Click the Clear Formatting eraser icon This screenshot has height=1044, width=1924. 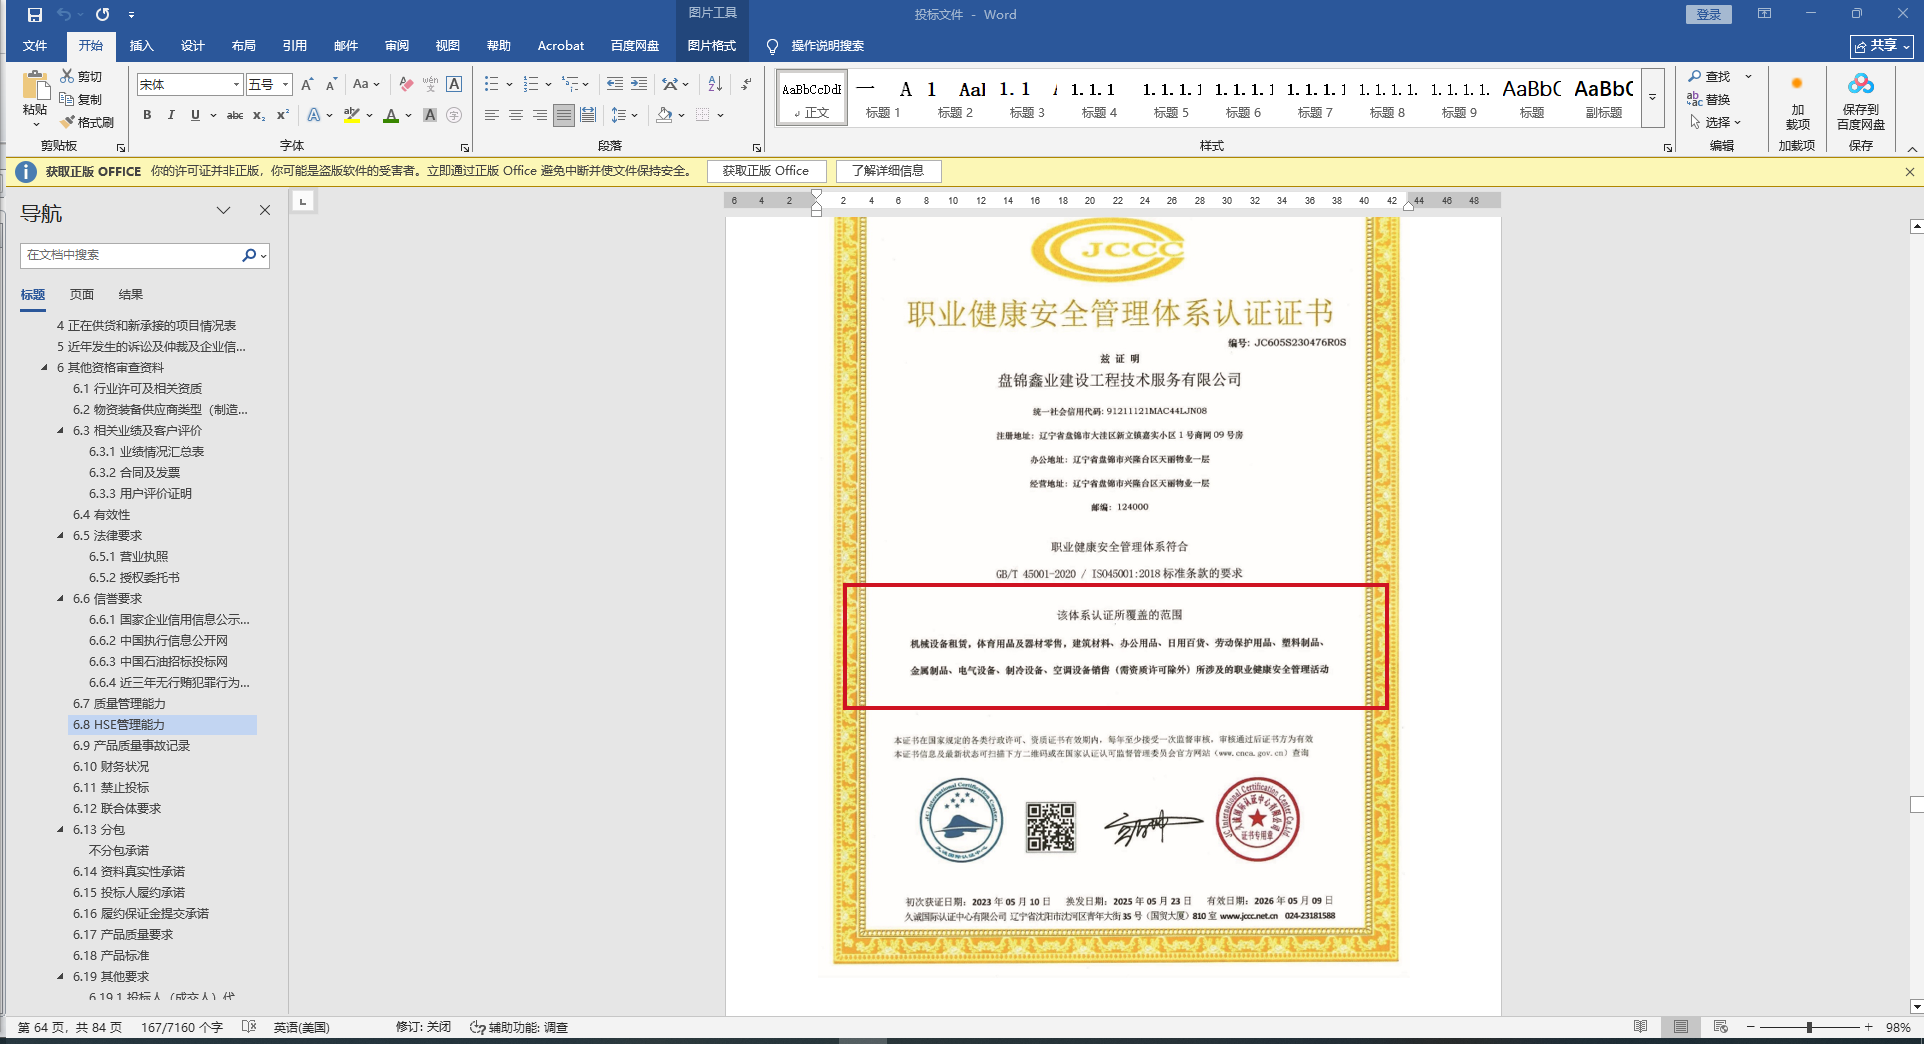pos(406,85)
